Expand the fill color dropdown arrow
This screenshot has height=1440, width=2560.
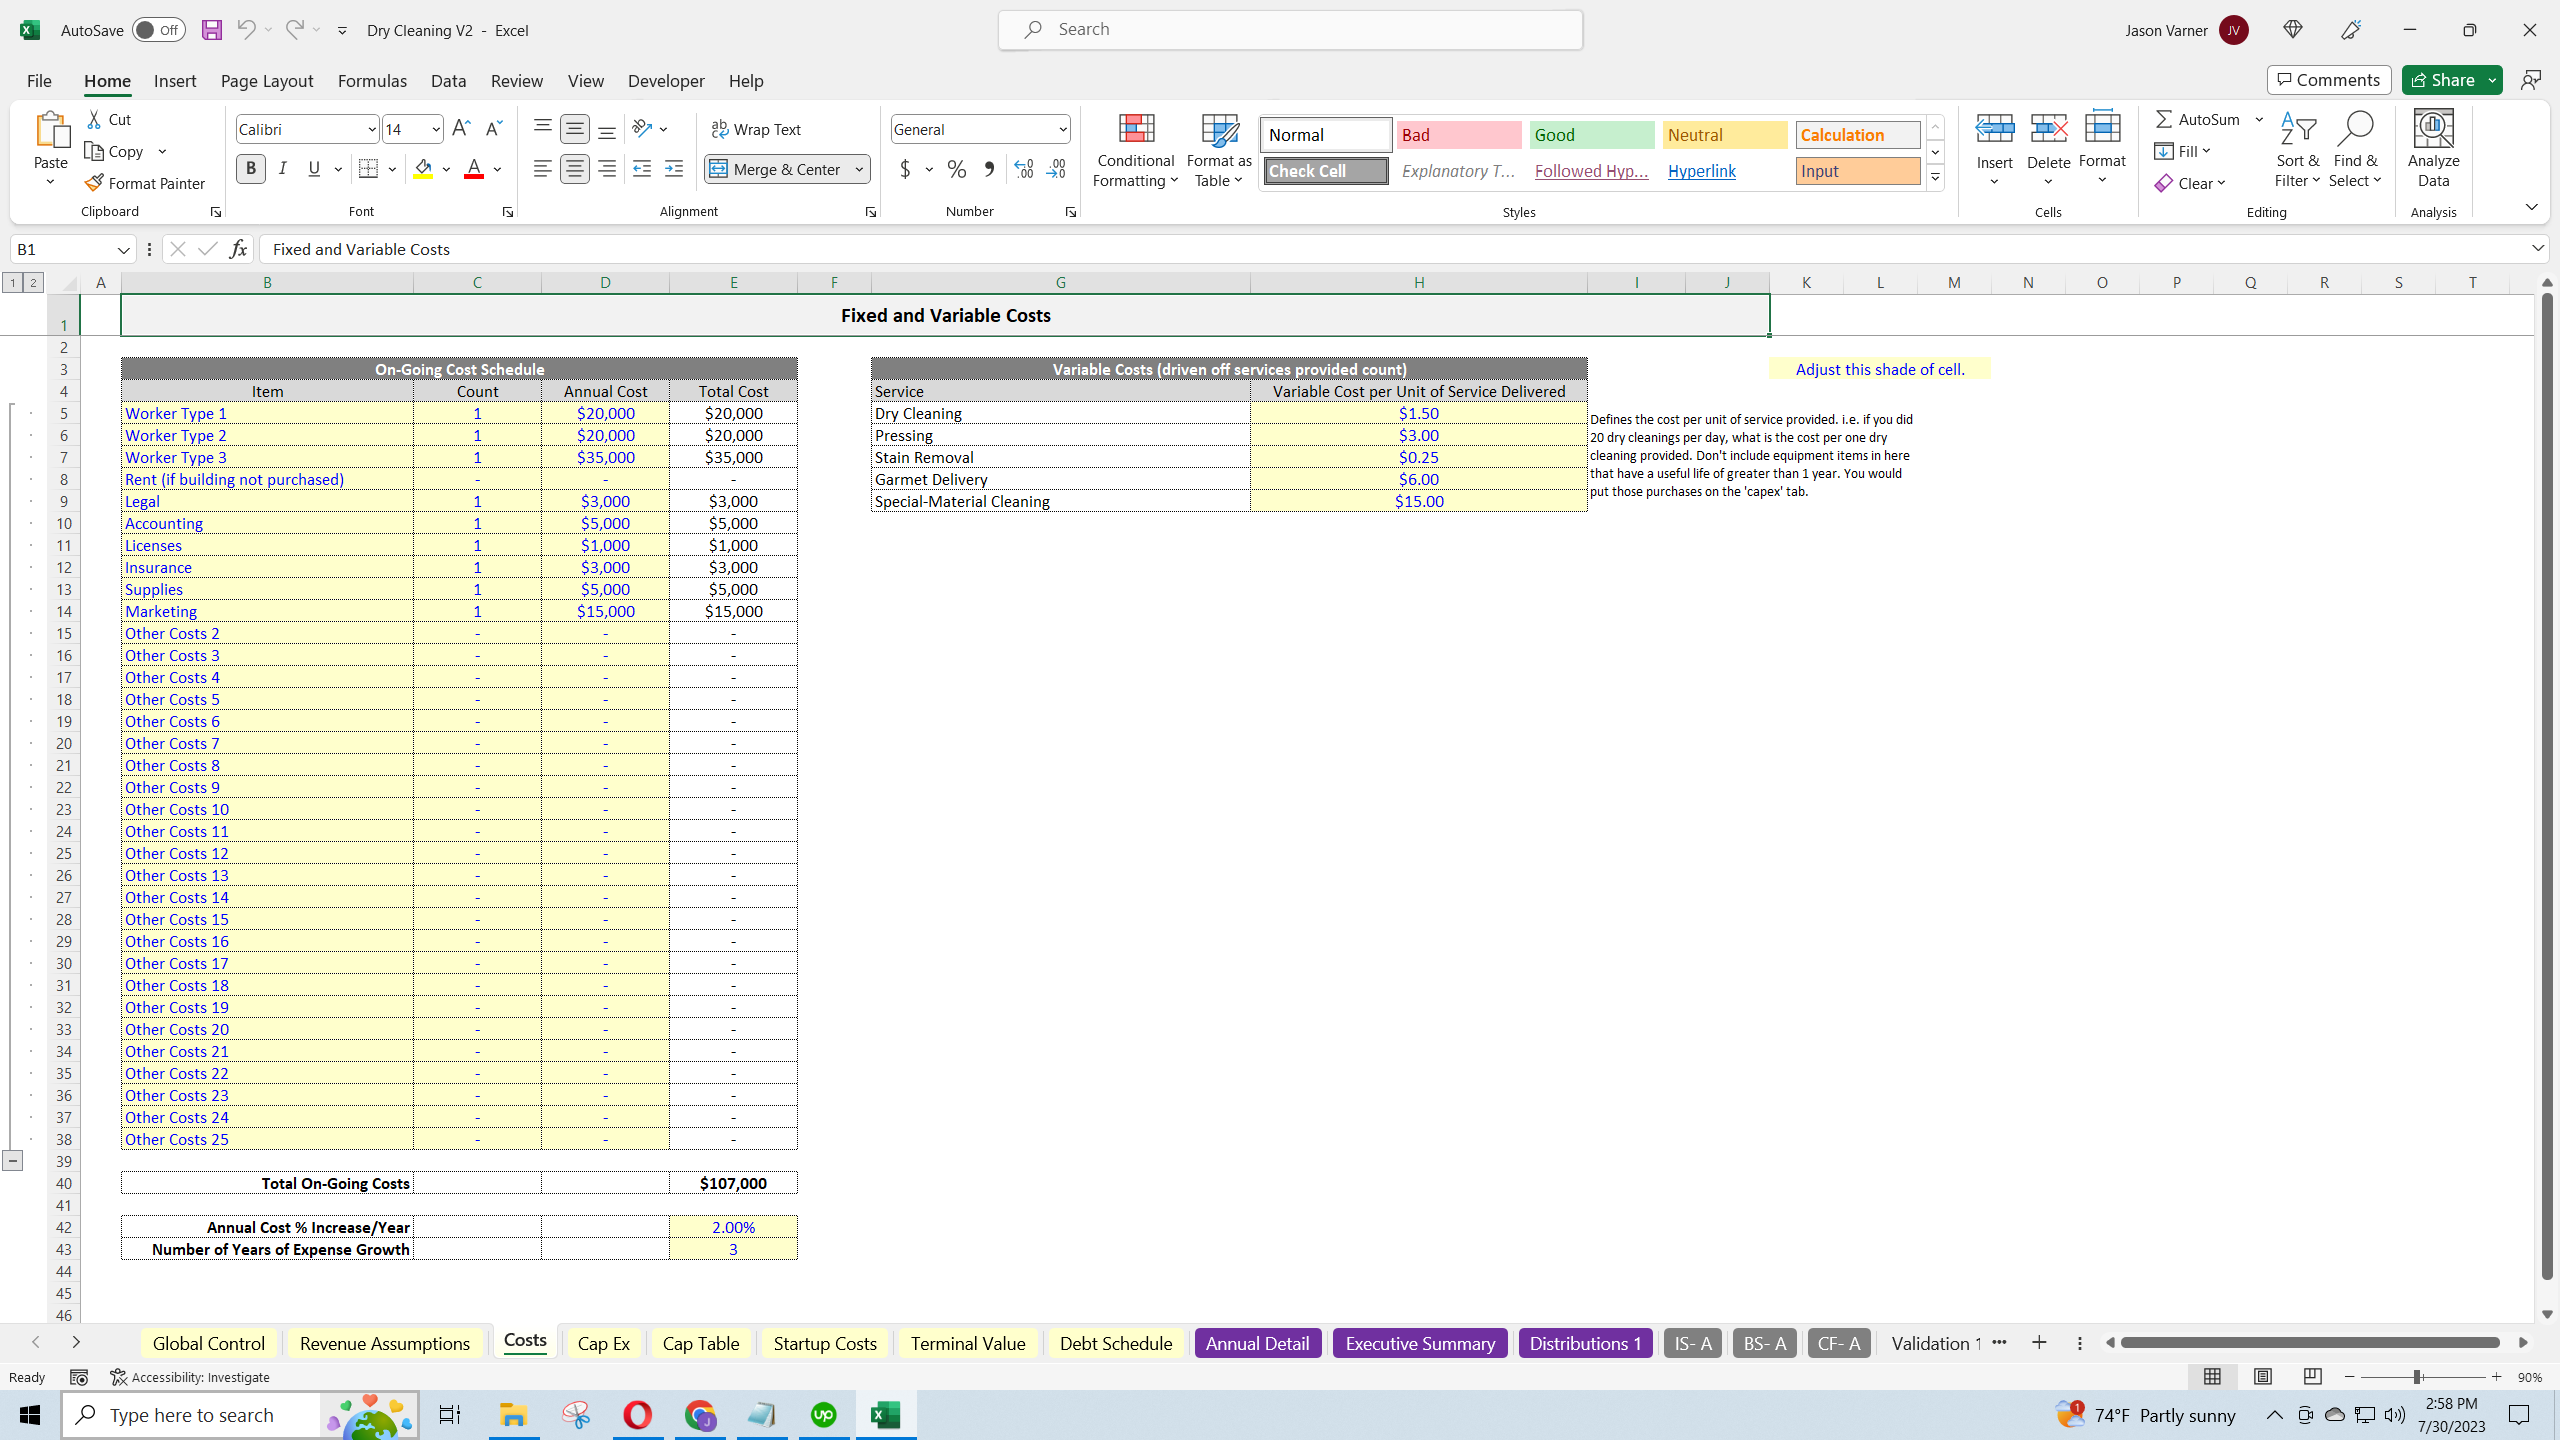447,169
